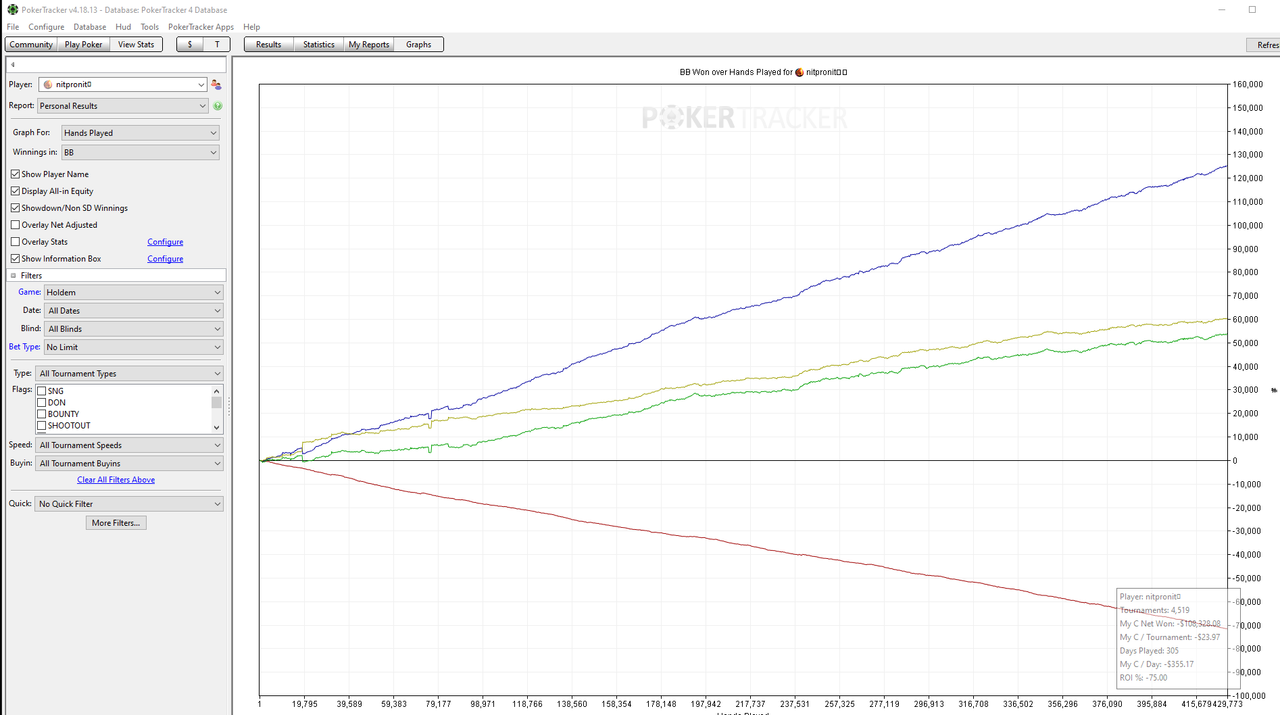The height and width of the screenshot is (715, 1280).
Task: Open the Bet Type dropdown set to No Limit
Action: click(134, 347)
